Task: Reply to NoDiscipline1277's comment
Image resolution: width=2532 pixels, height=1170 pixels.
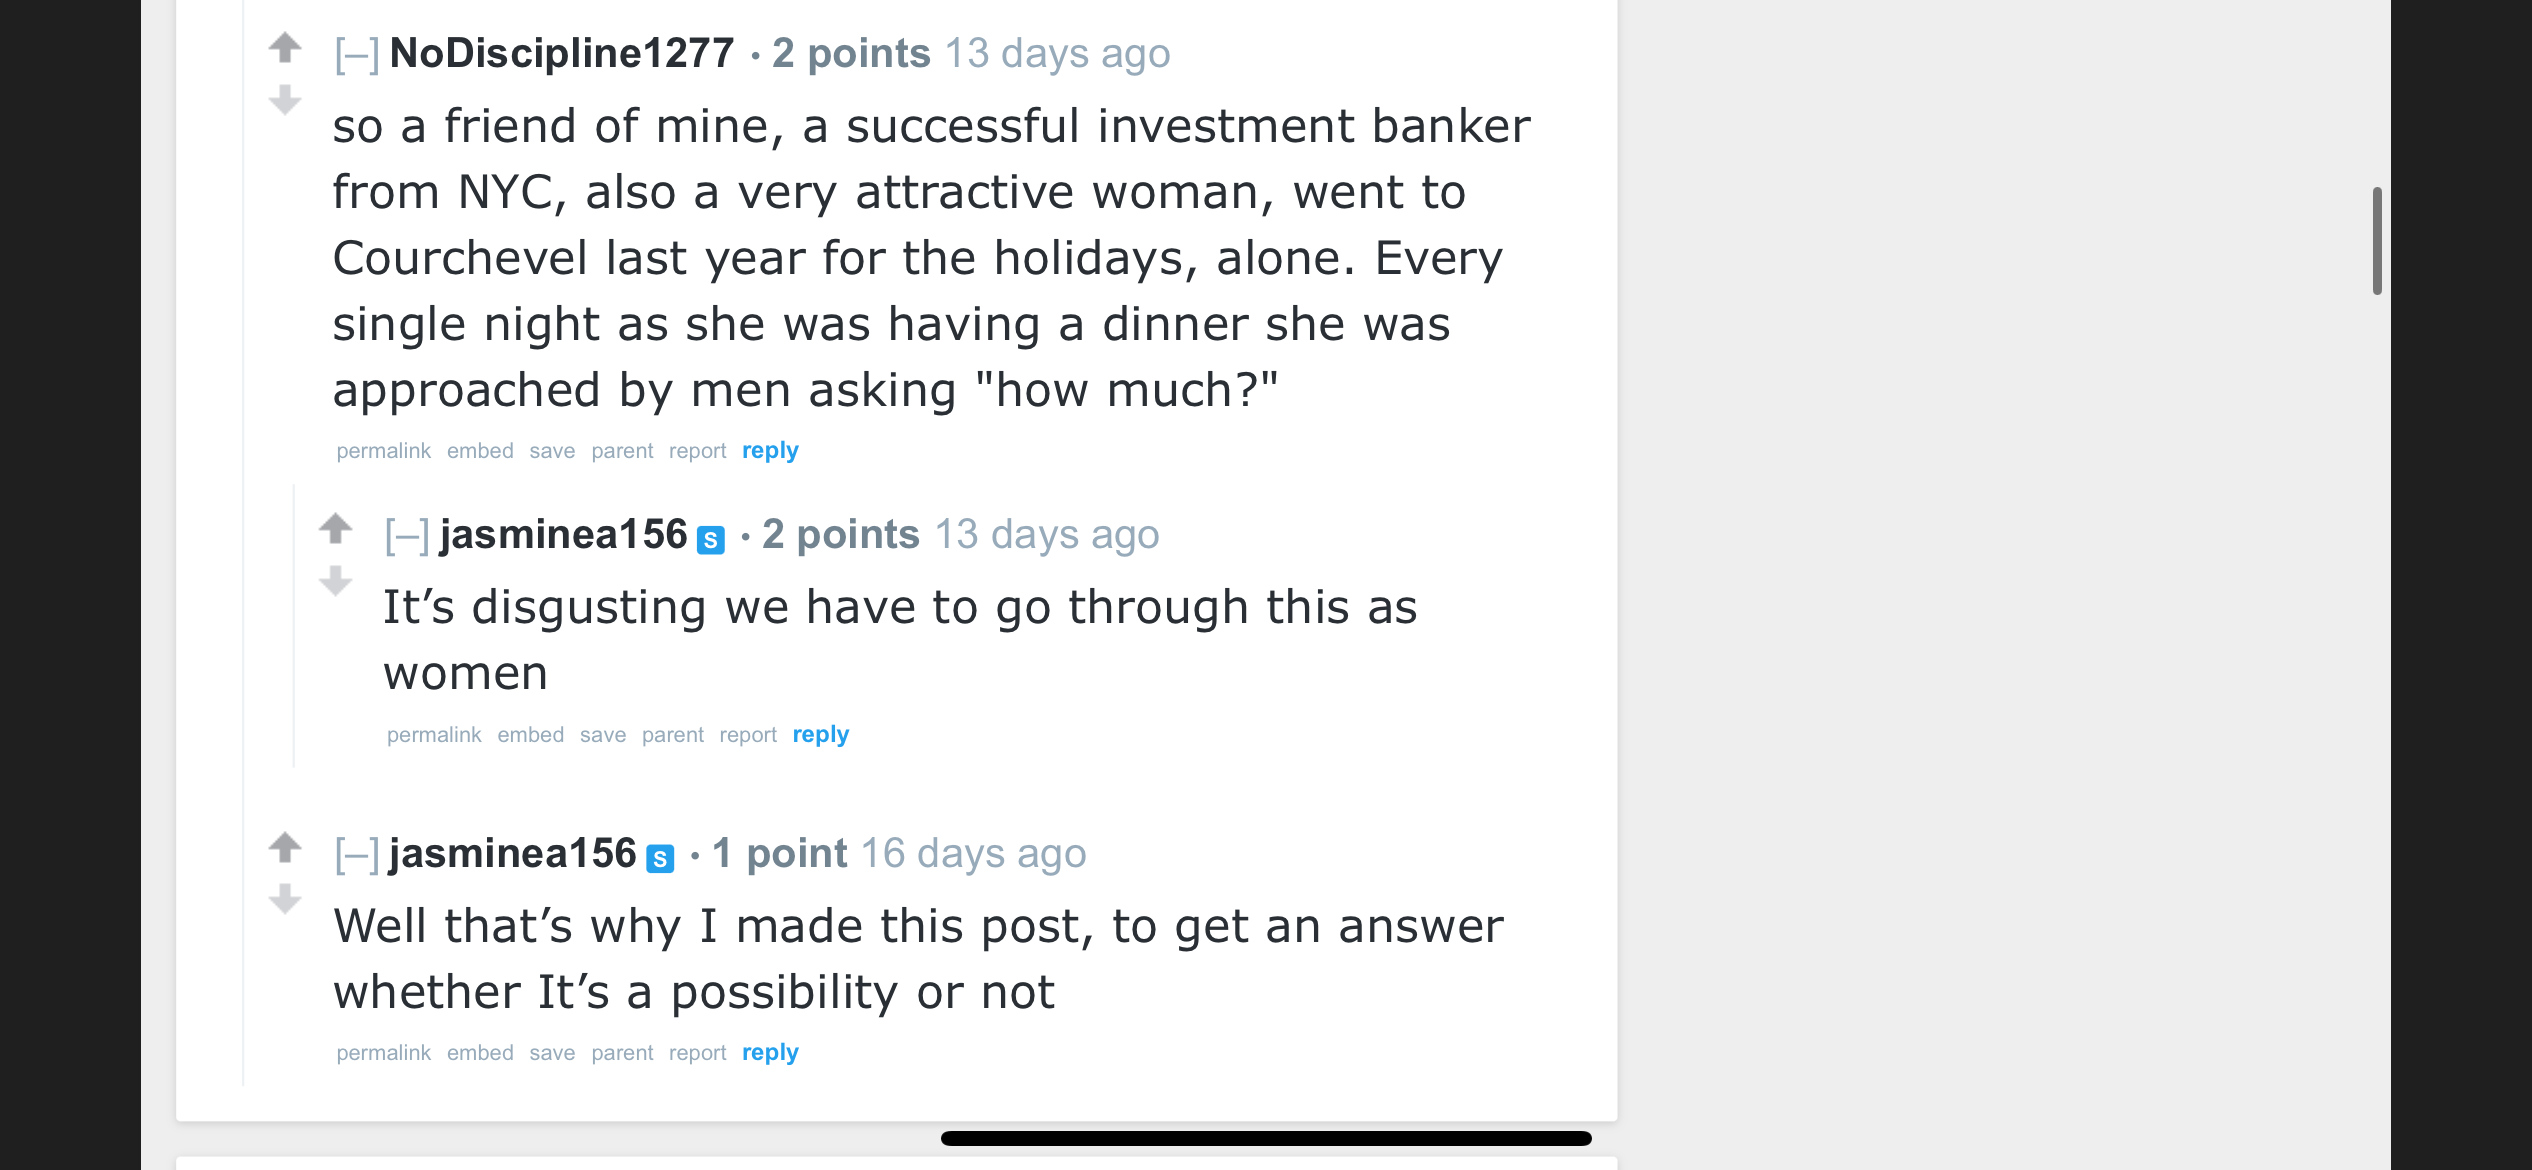Action: click(x=770, y=450)
